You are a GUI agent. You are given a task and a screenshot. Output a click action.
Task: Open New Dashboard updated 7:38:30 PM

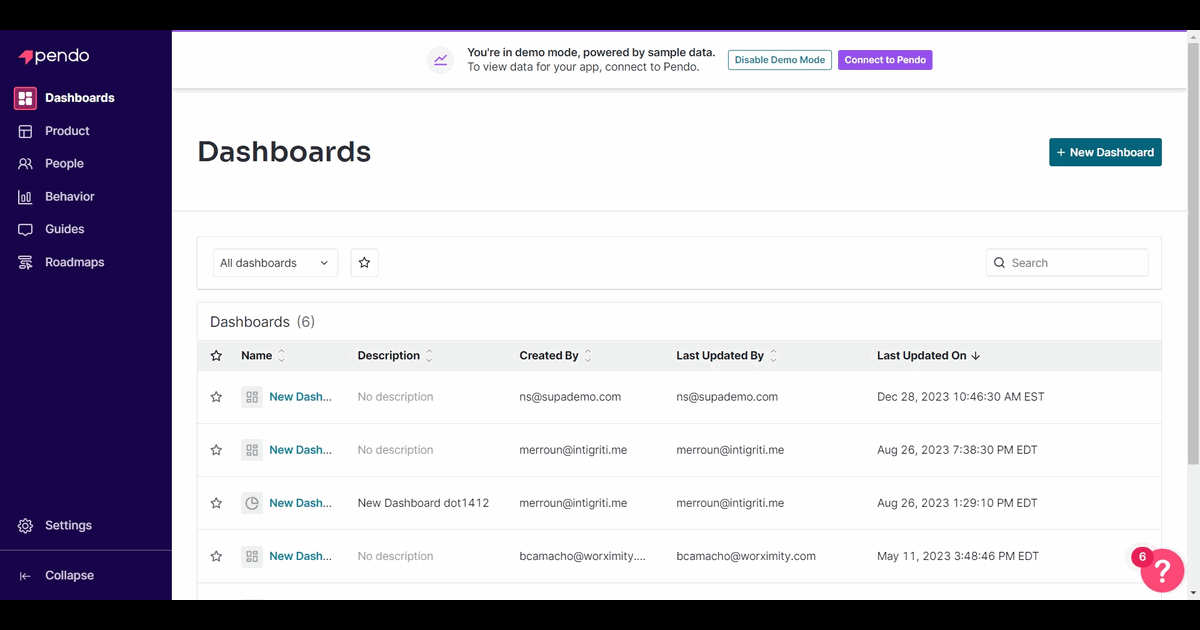(x=300, y=450)
